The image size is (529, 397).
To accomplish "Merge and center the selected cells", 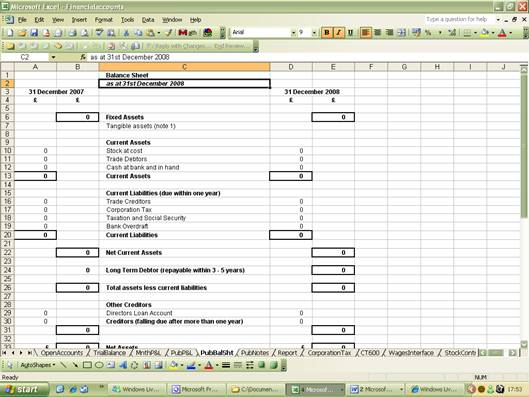I will click(x=401, y=32).
